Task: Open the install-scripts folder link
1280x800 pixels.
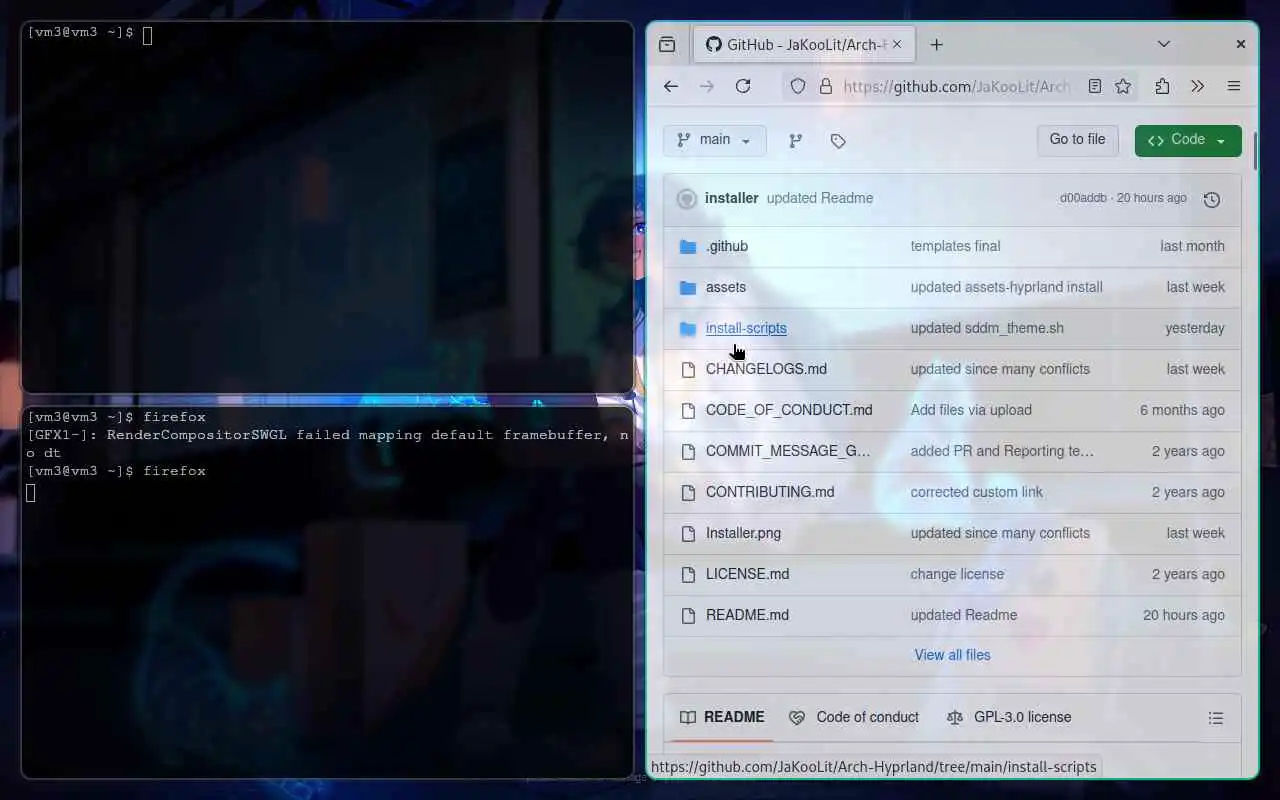Action: coord(746,328)
